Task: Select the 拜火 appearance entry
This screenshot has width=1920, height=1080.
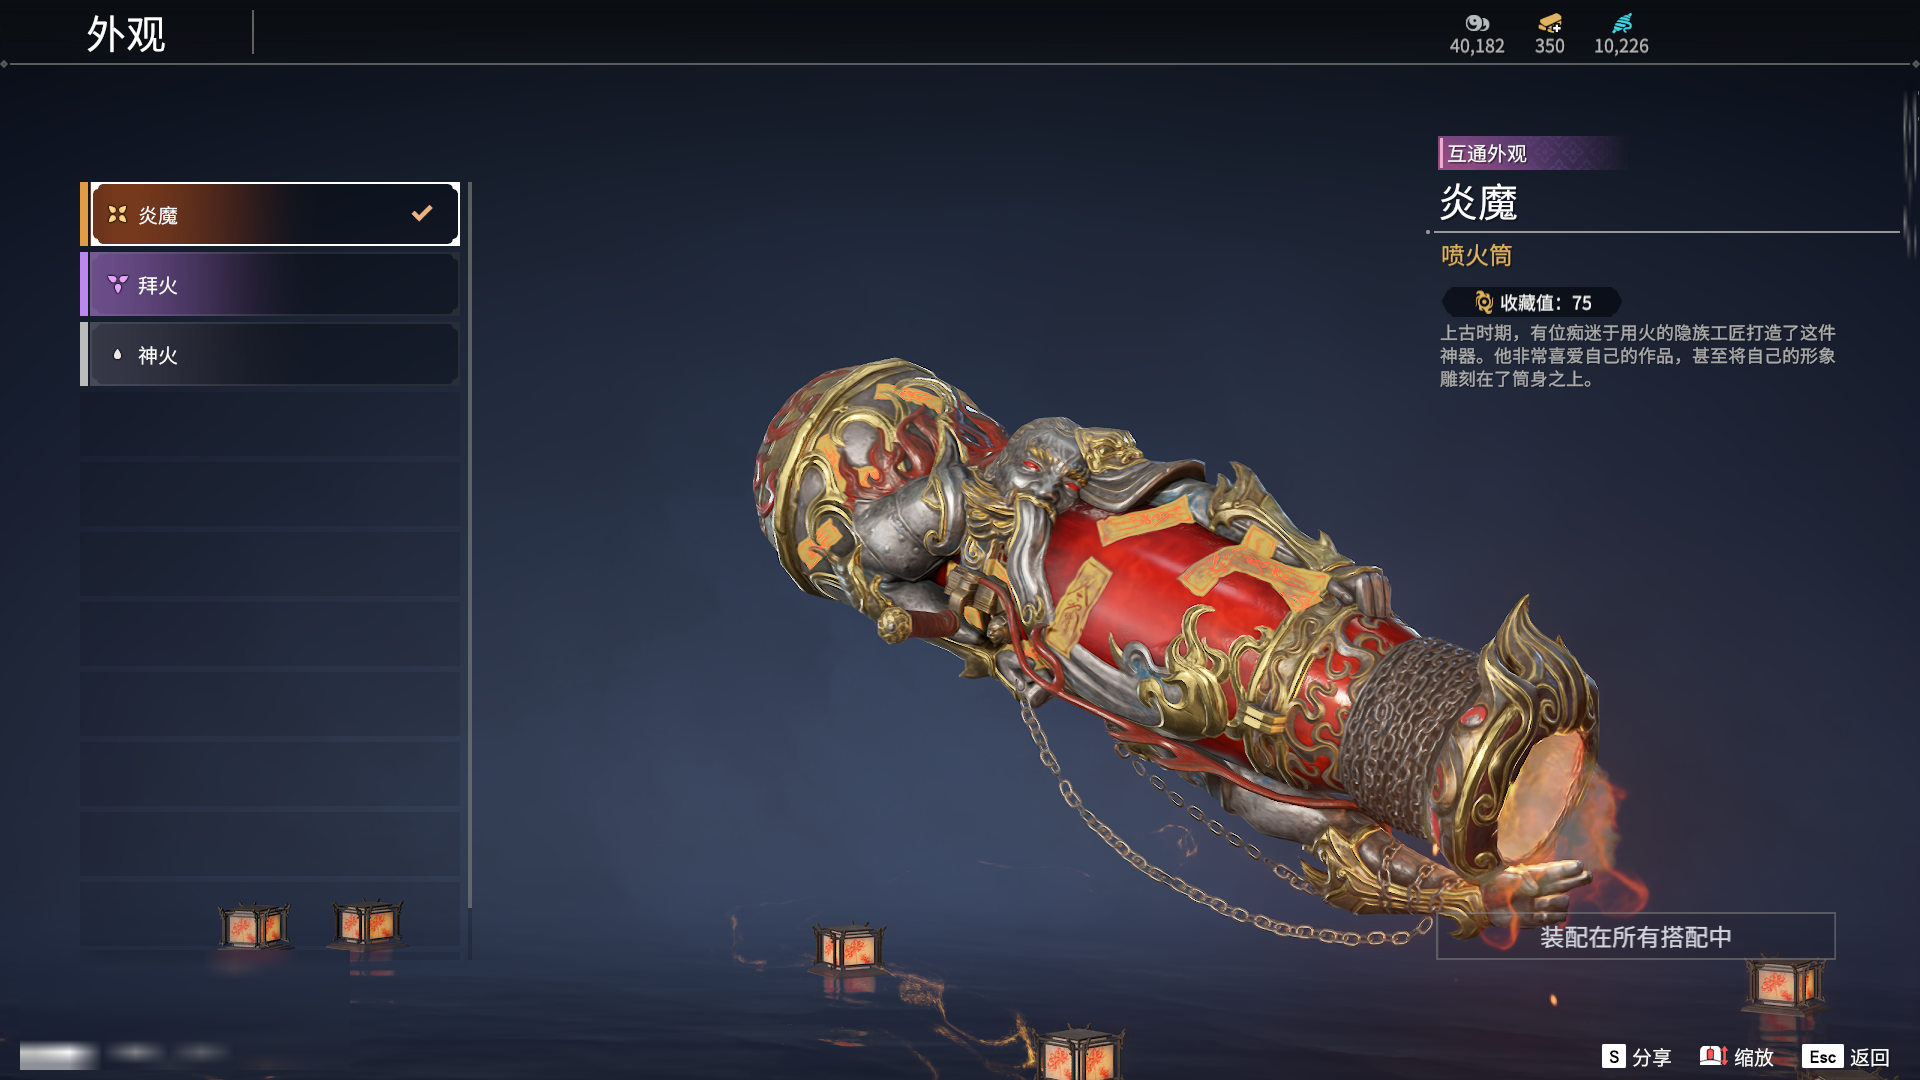Action: pyautogui.click(x=270, y=284)
